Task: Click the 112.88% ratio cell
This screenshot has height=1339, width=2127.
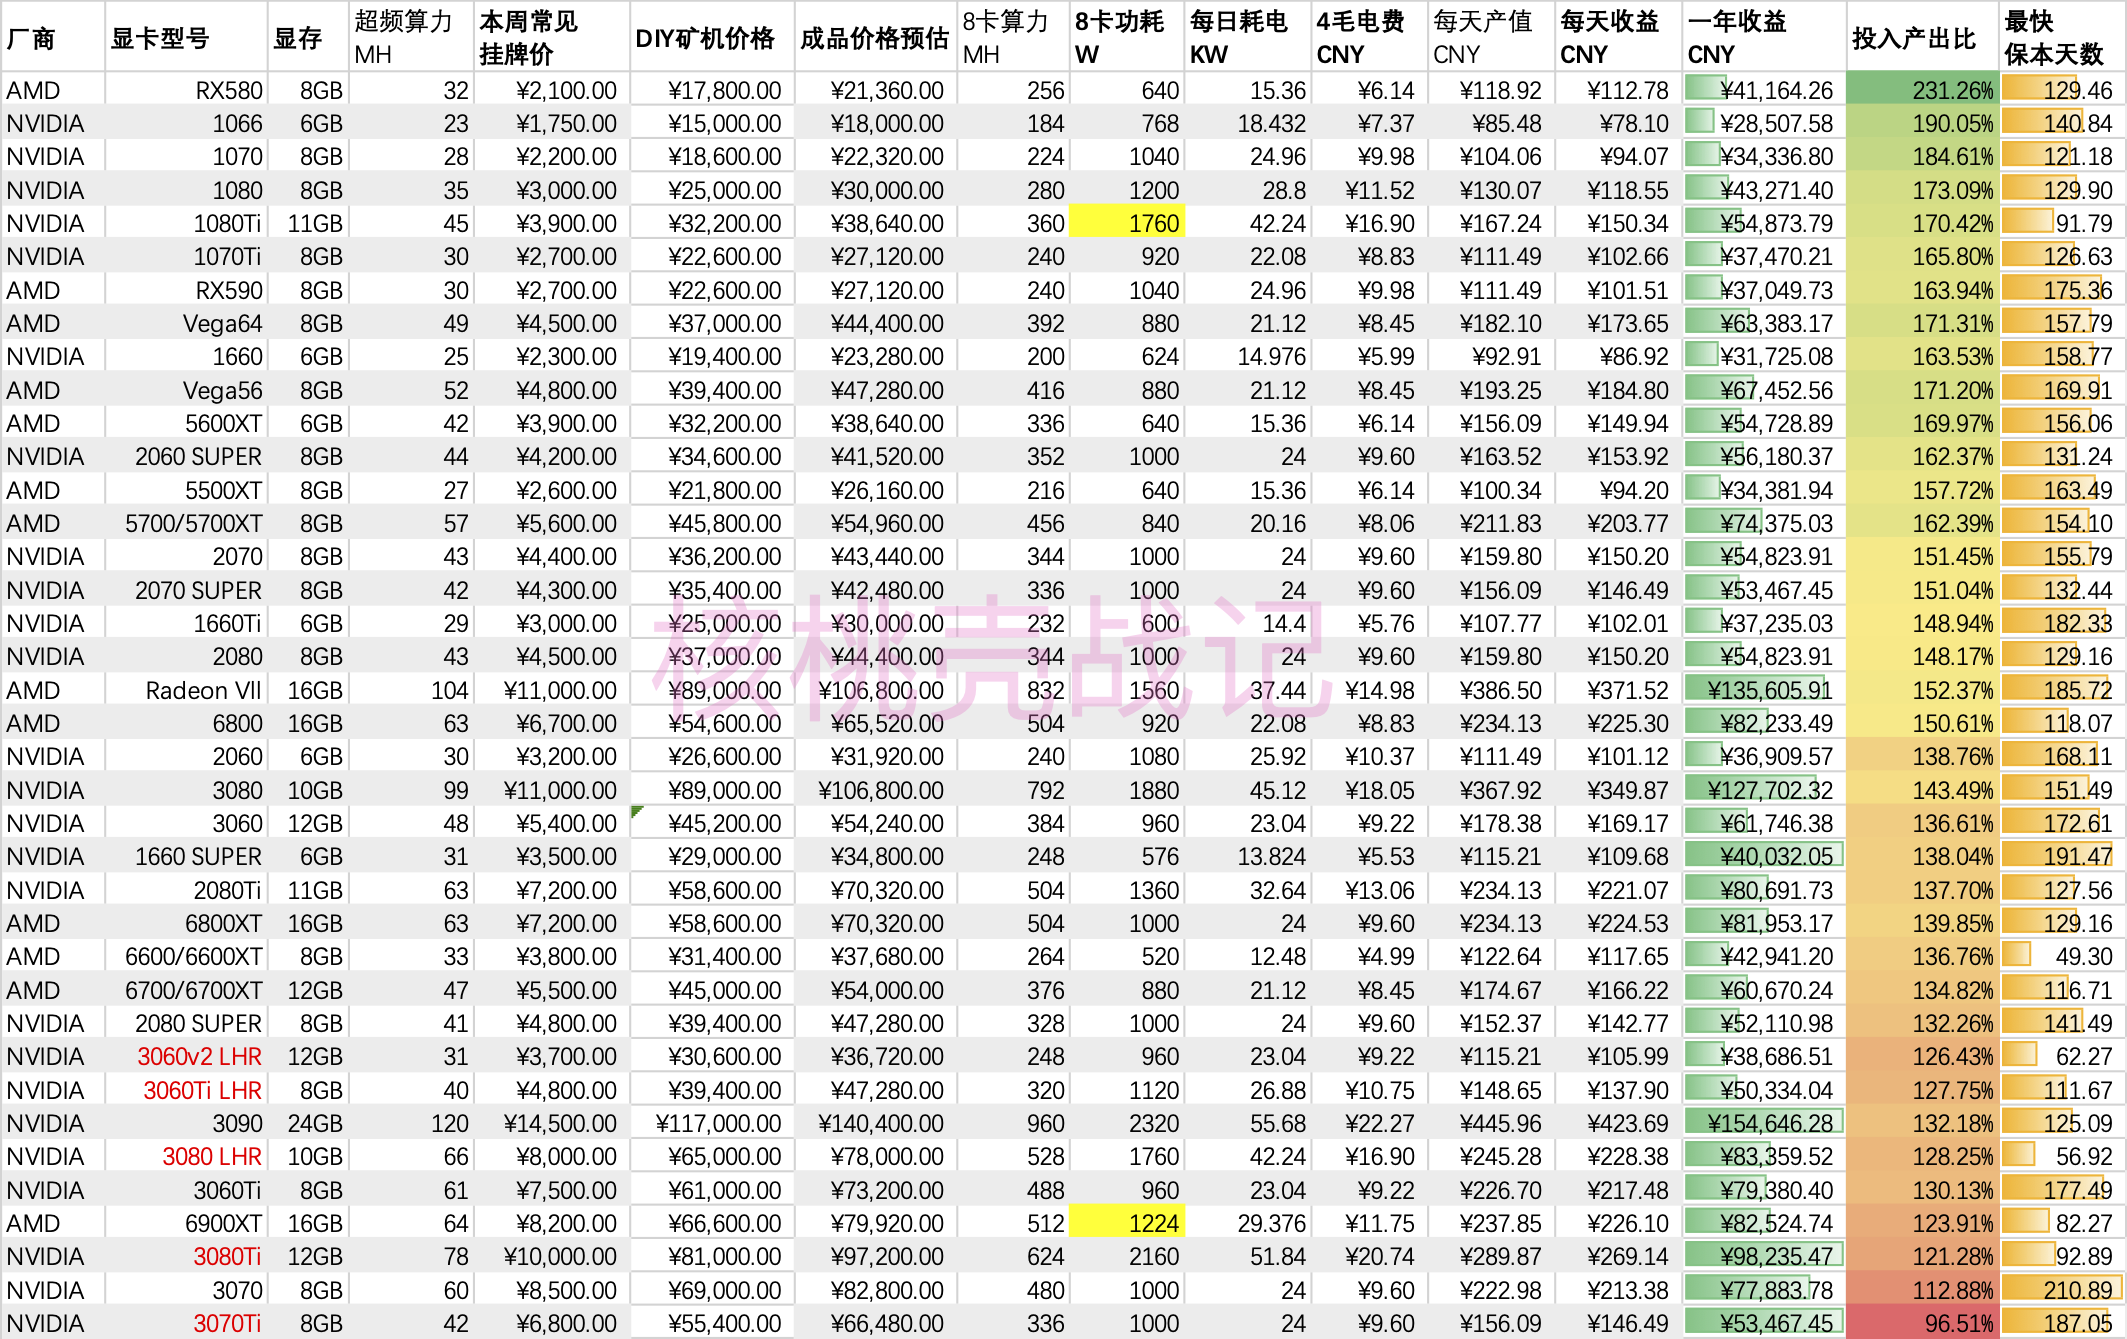Action: (x=1923, y=1290)
